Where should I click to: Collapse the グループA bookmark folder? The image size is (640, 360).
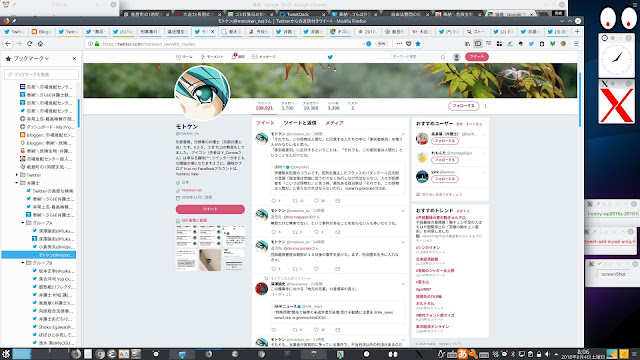click(x=23, y=223)
